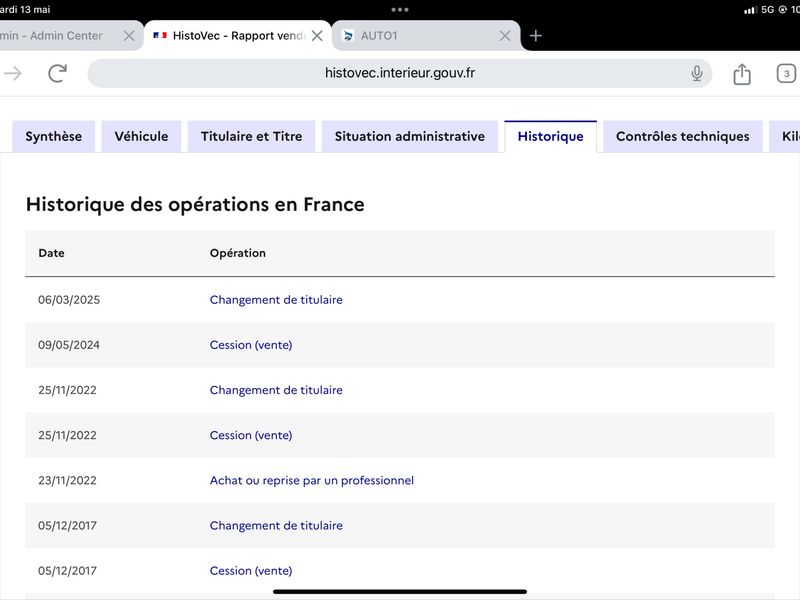Open the Véhicule tab
800x600 pixels.
tap(141, 136)
